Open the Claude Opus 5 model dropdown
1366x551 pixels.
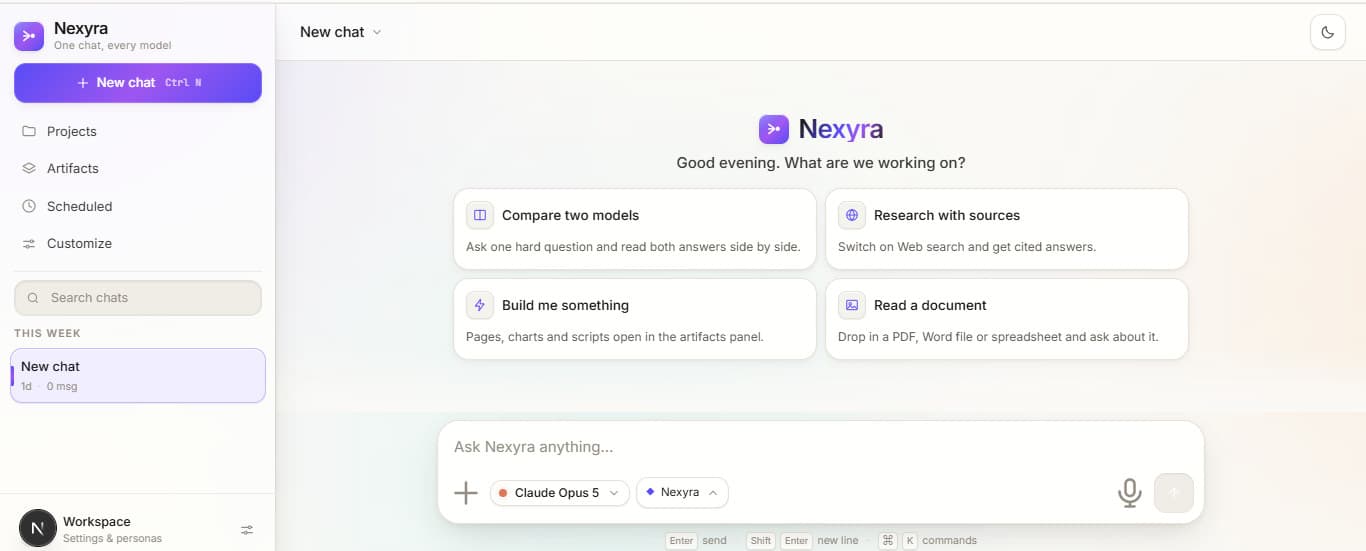pyautogui.click(x=560, y=492)
